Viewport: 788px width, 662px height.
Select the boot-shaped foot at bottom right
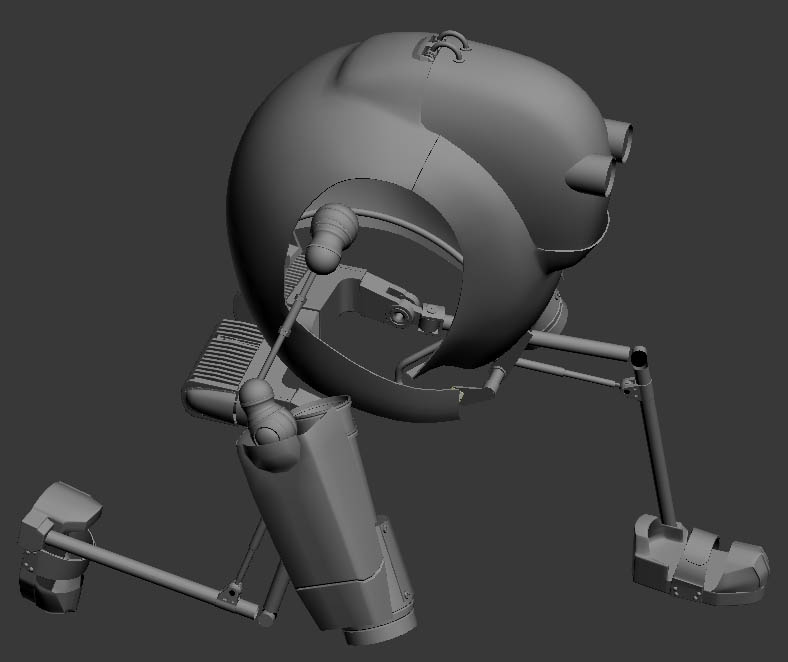pos(700,559)
